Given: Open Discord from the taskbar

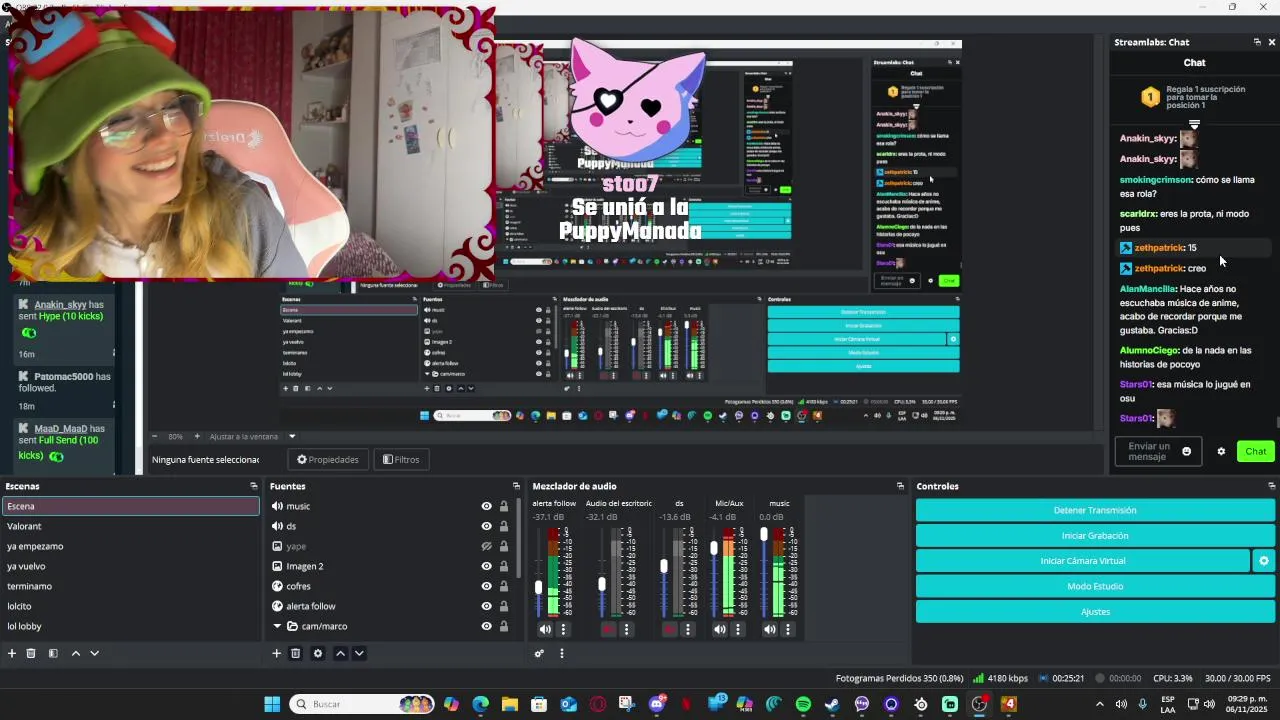Looking at the screenshot, I should pyautogui.click(x=657, y=704).
